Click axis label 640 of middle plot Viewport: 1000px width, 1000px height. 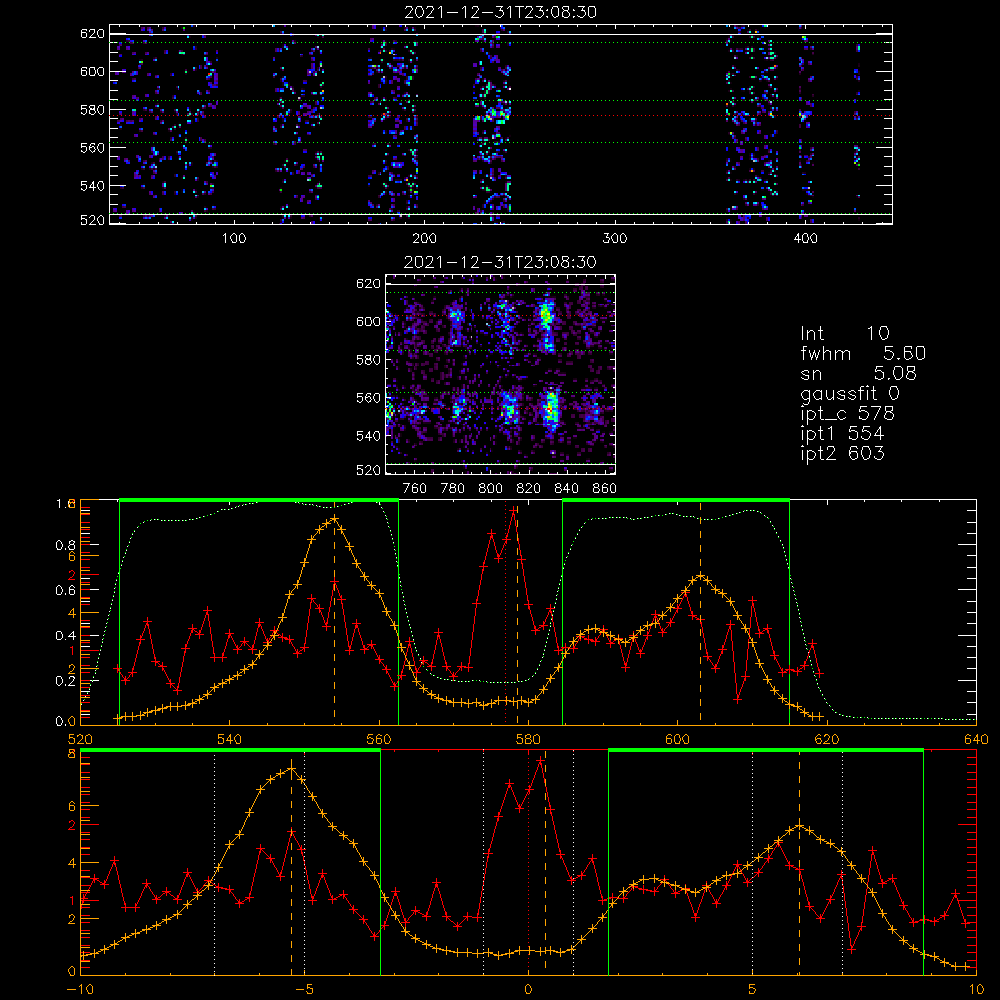pyautogui.click(x=976, y=739)
